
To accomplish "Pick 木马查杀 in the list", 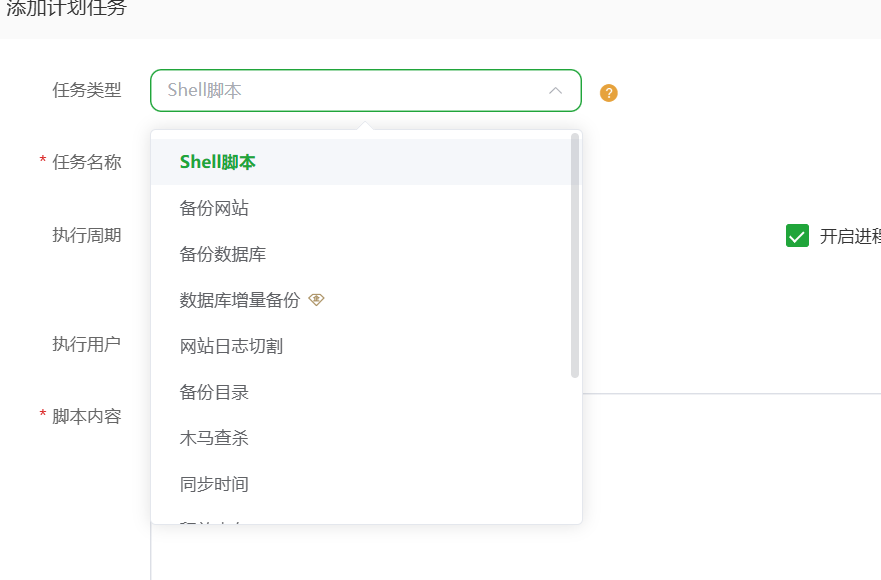I will [x=214, y=438].
